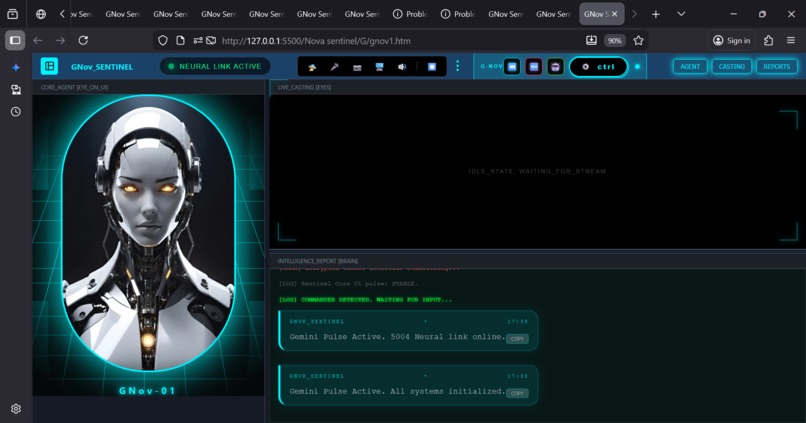The width and height of the screenshot is (806, 423).
Task: Open Firefox View icon at top left
Action: point(13,14)
